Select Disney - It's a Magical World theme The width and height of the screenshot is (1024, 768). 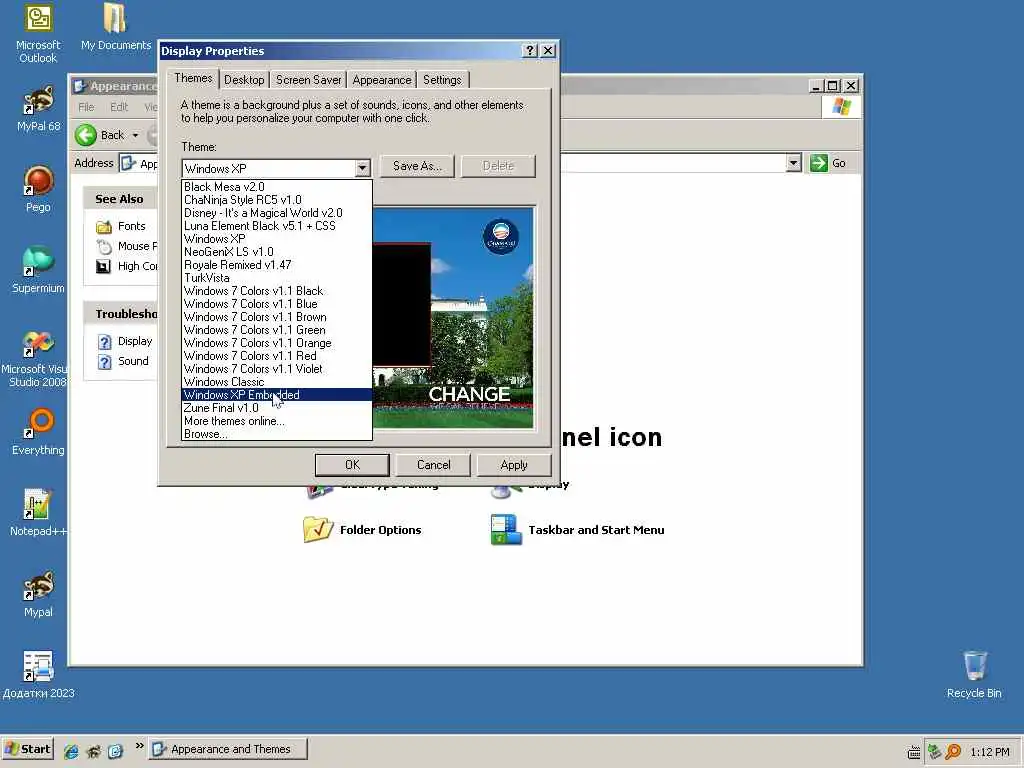click(x=276, y=213)
